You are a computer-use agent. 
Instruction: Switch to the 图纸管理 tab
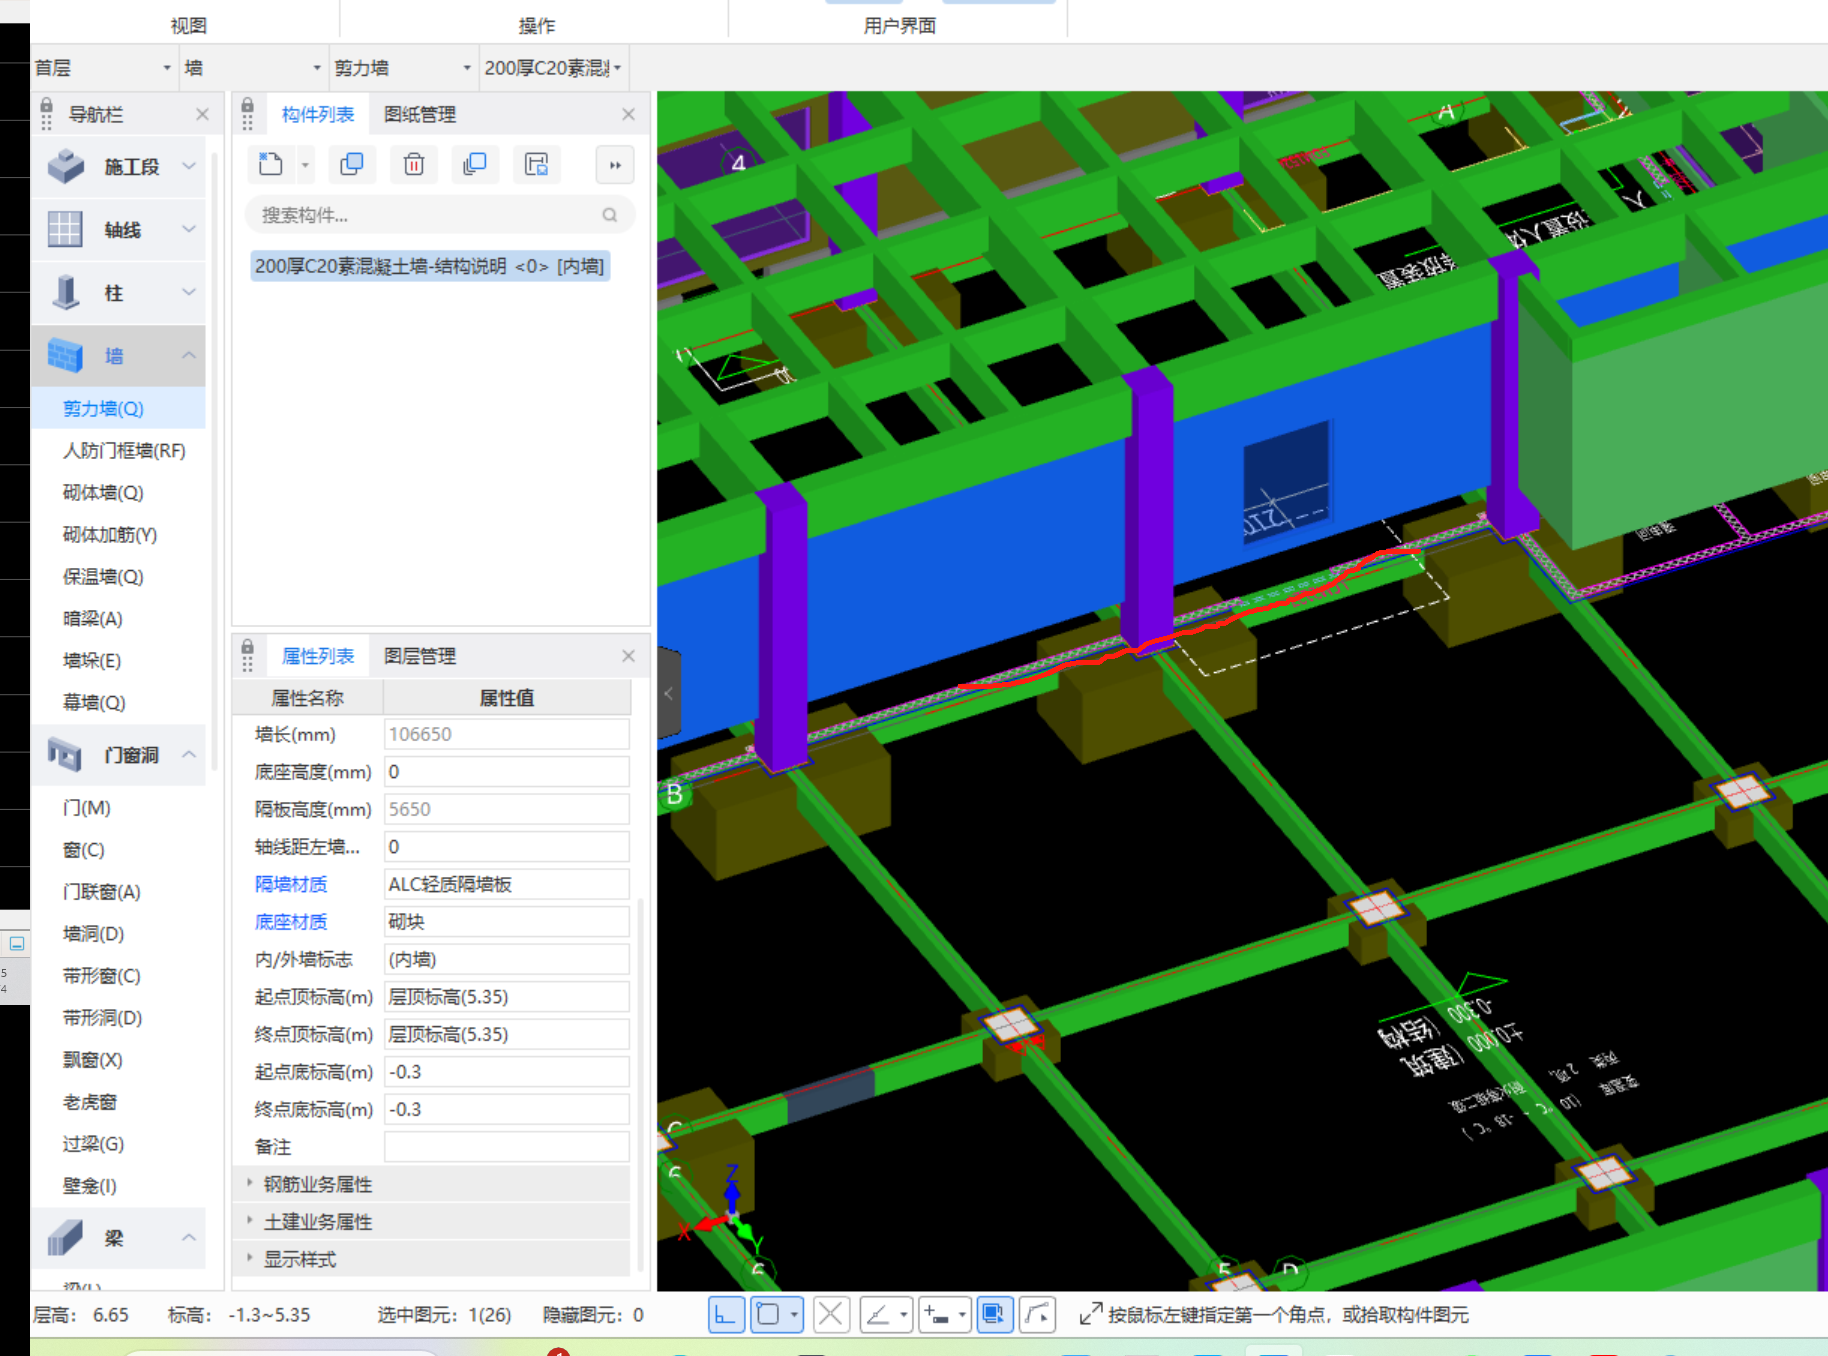pyautogui.click(x=420, y=114)
